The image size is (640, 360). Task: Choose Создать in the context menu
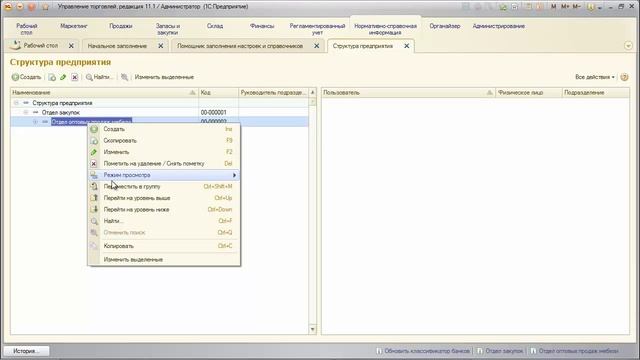(164, 129)
